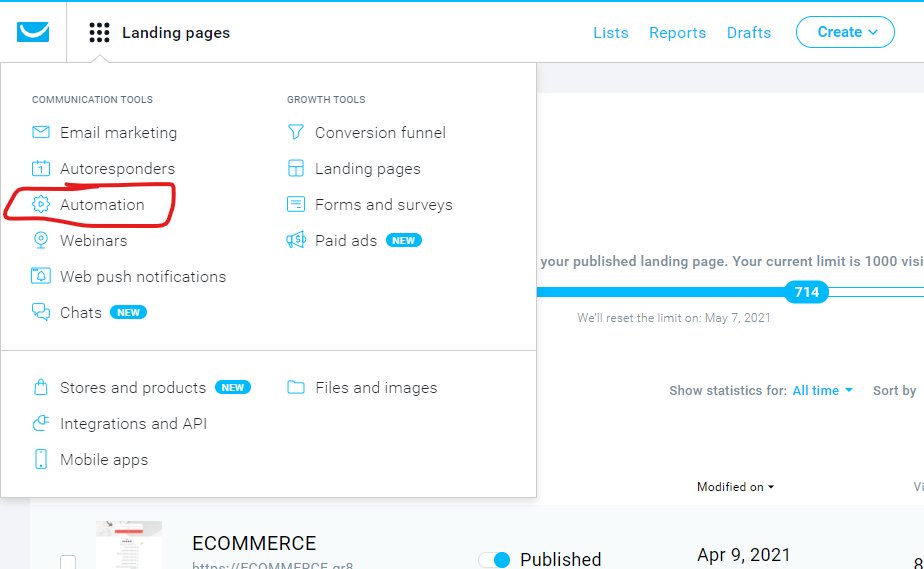The height and width of the screenshot is (569, 924).
Task: Expand the Create dropdown button
Action: pyautogui.click(x=845, y=32)
